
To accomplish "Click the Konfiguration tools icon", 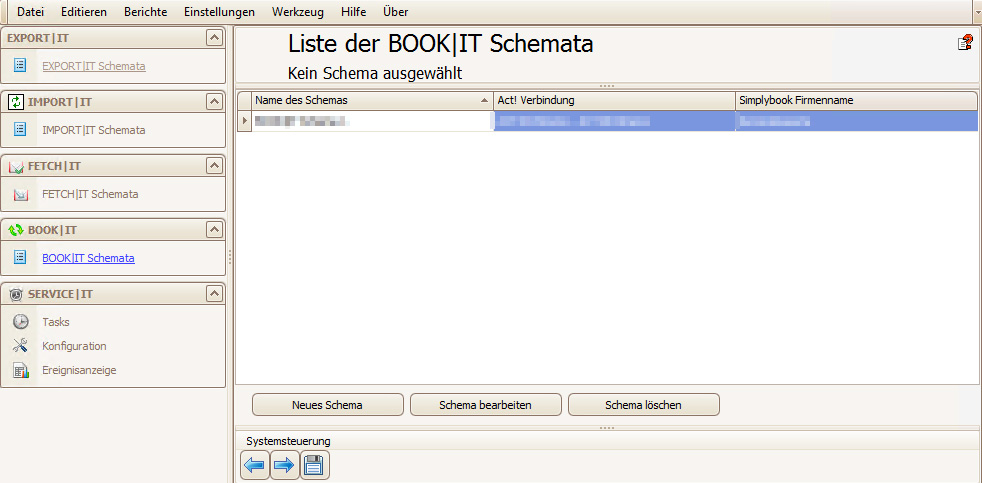I will point(21,346).
